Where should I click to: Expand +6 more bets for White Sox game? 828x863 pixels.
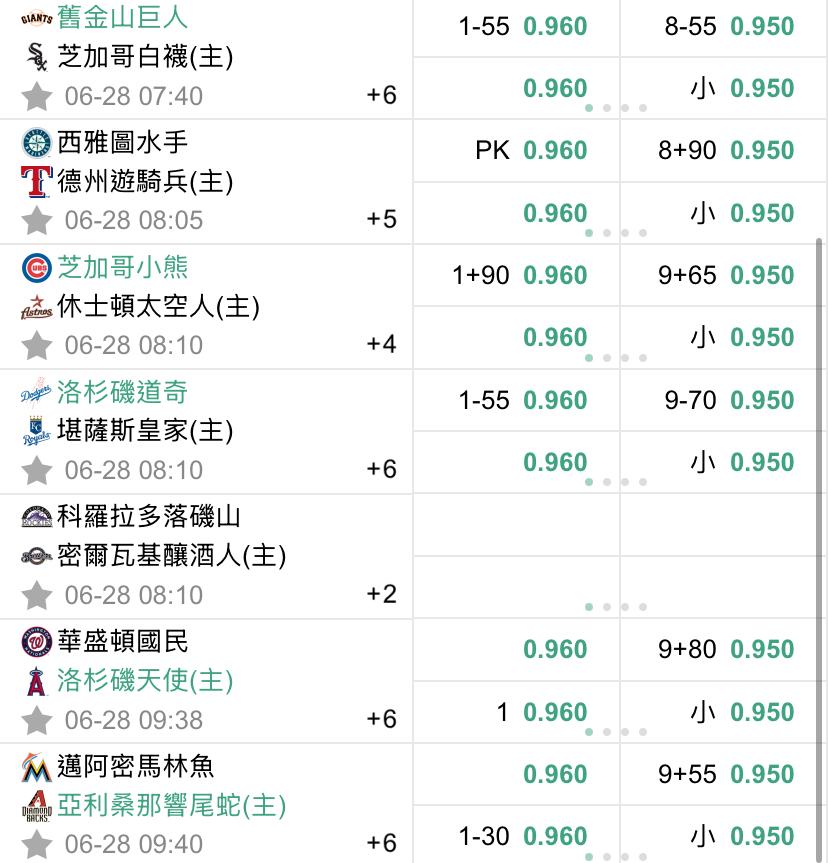382,95
